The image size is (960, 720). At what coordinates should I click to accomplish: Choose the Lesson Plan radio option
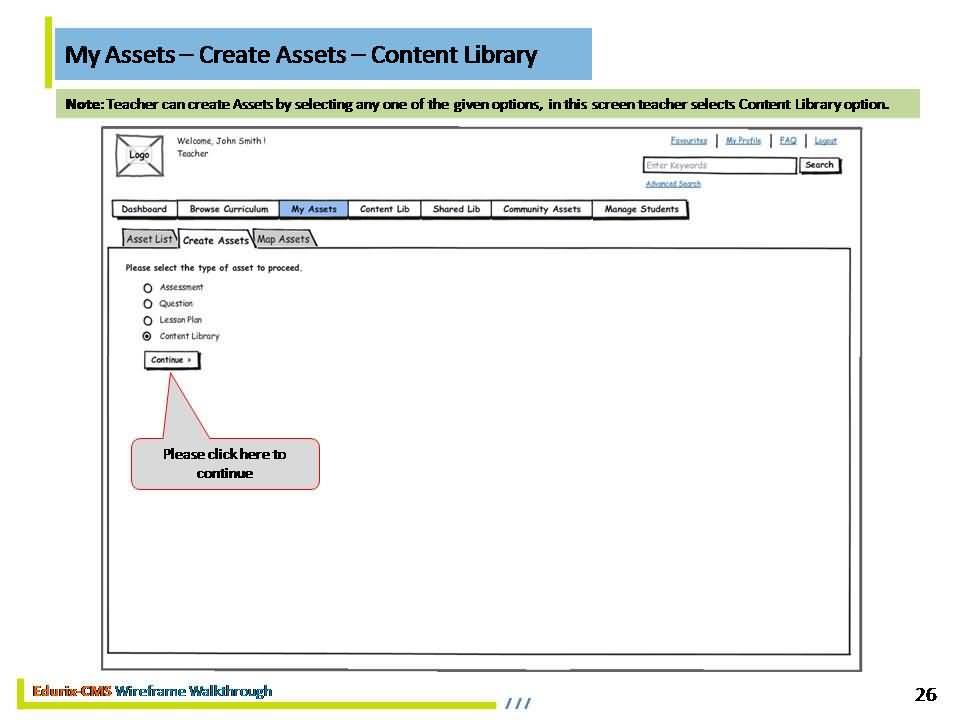coord(148,321)
